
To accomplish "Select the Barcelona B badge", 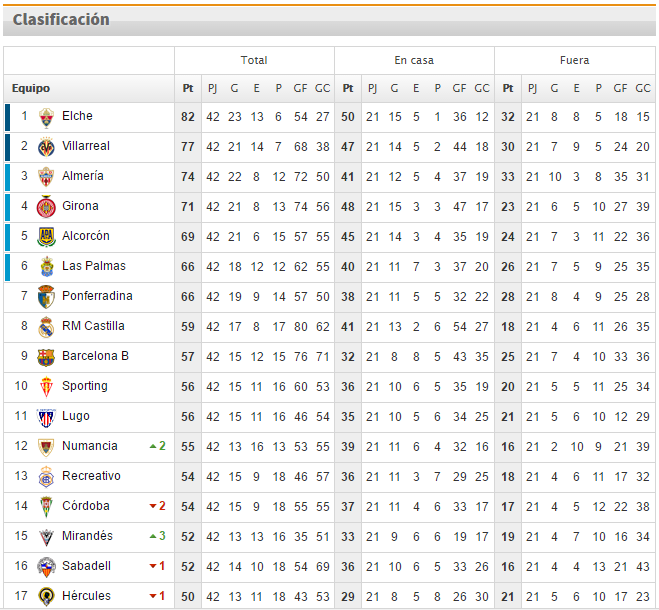I will click(x=46, y=357).
